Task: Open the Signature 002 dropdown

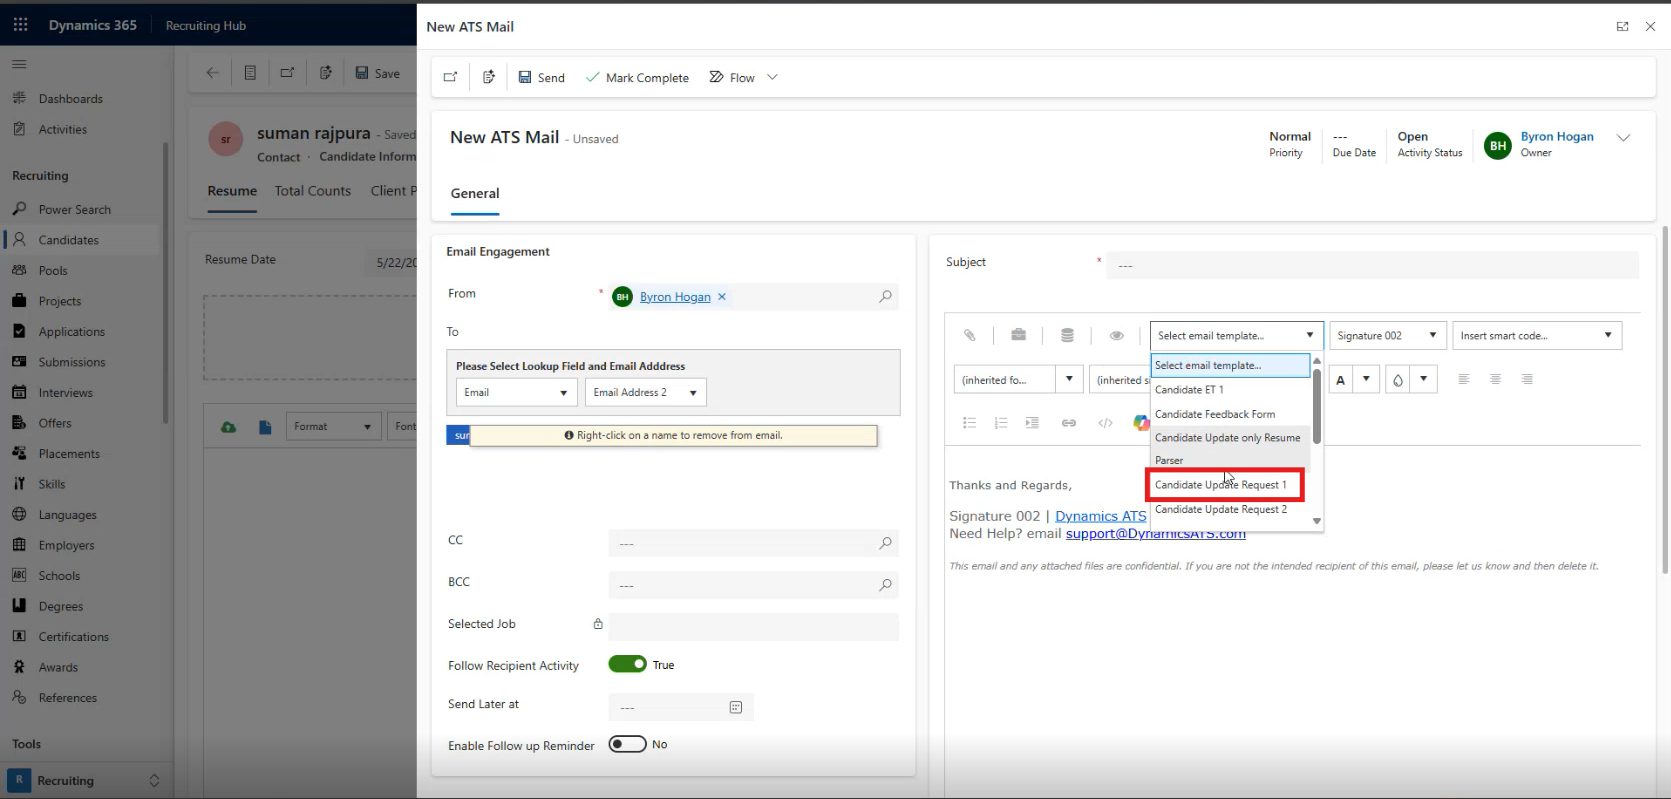Action: tap(1387, 336)
